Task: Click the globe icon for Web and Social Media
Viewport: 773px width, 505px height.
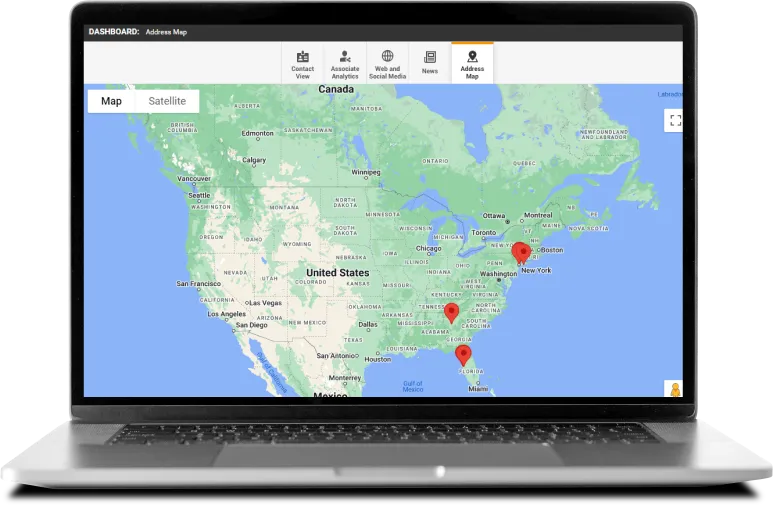Action: coord(387,57)
